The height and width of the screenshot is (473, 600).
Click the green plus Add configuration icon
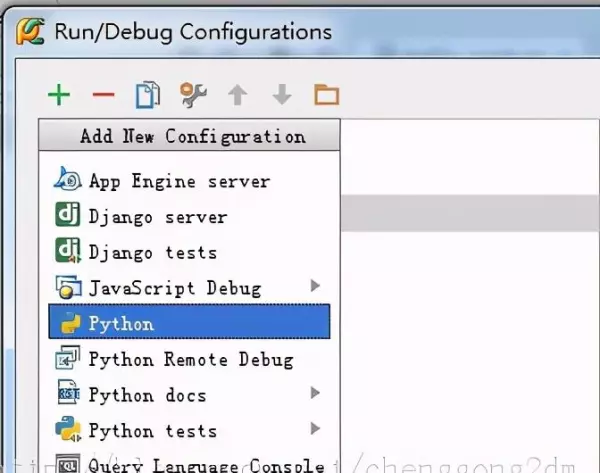[59, 95]
